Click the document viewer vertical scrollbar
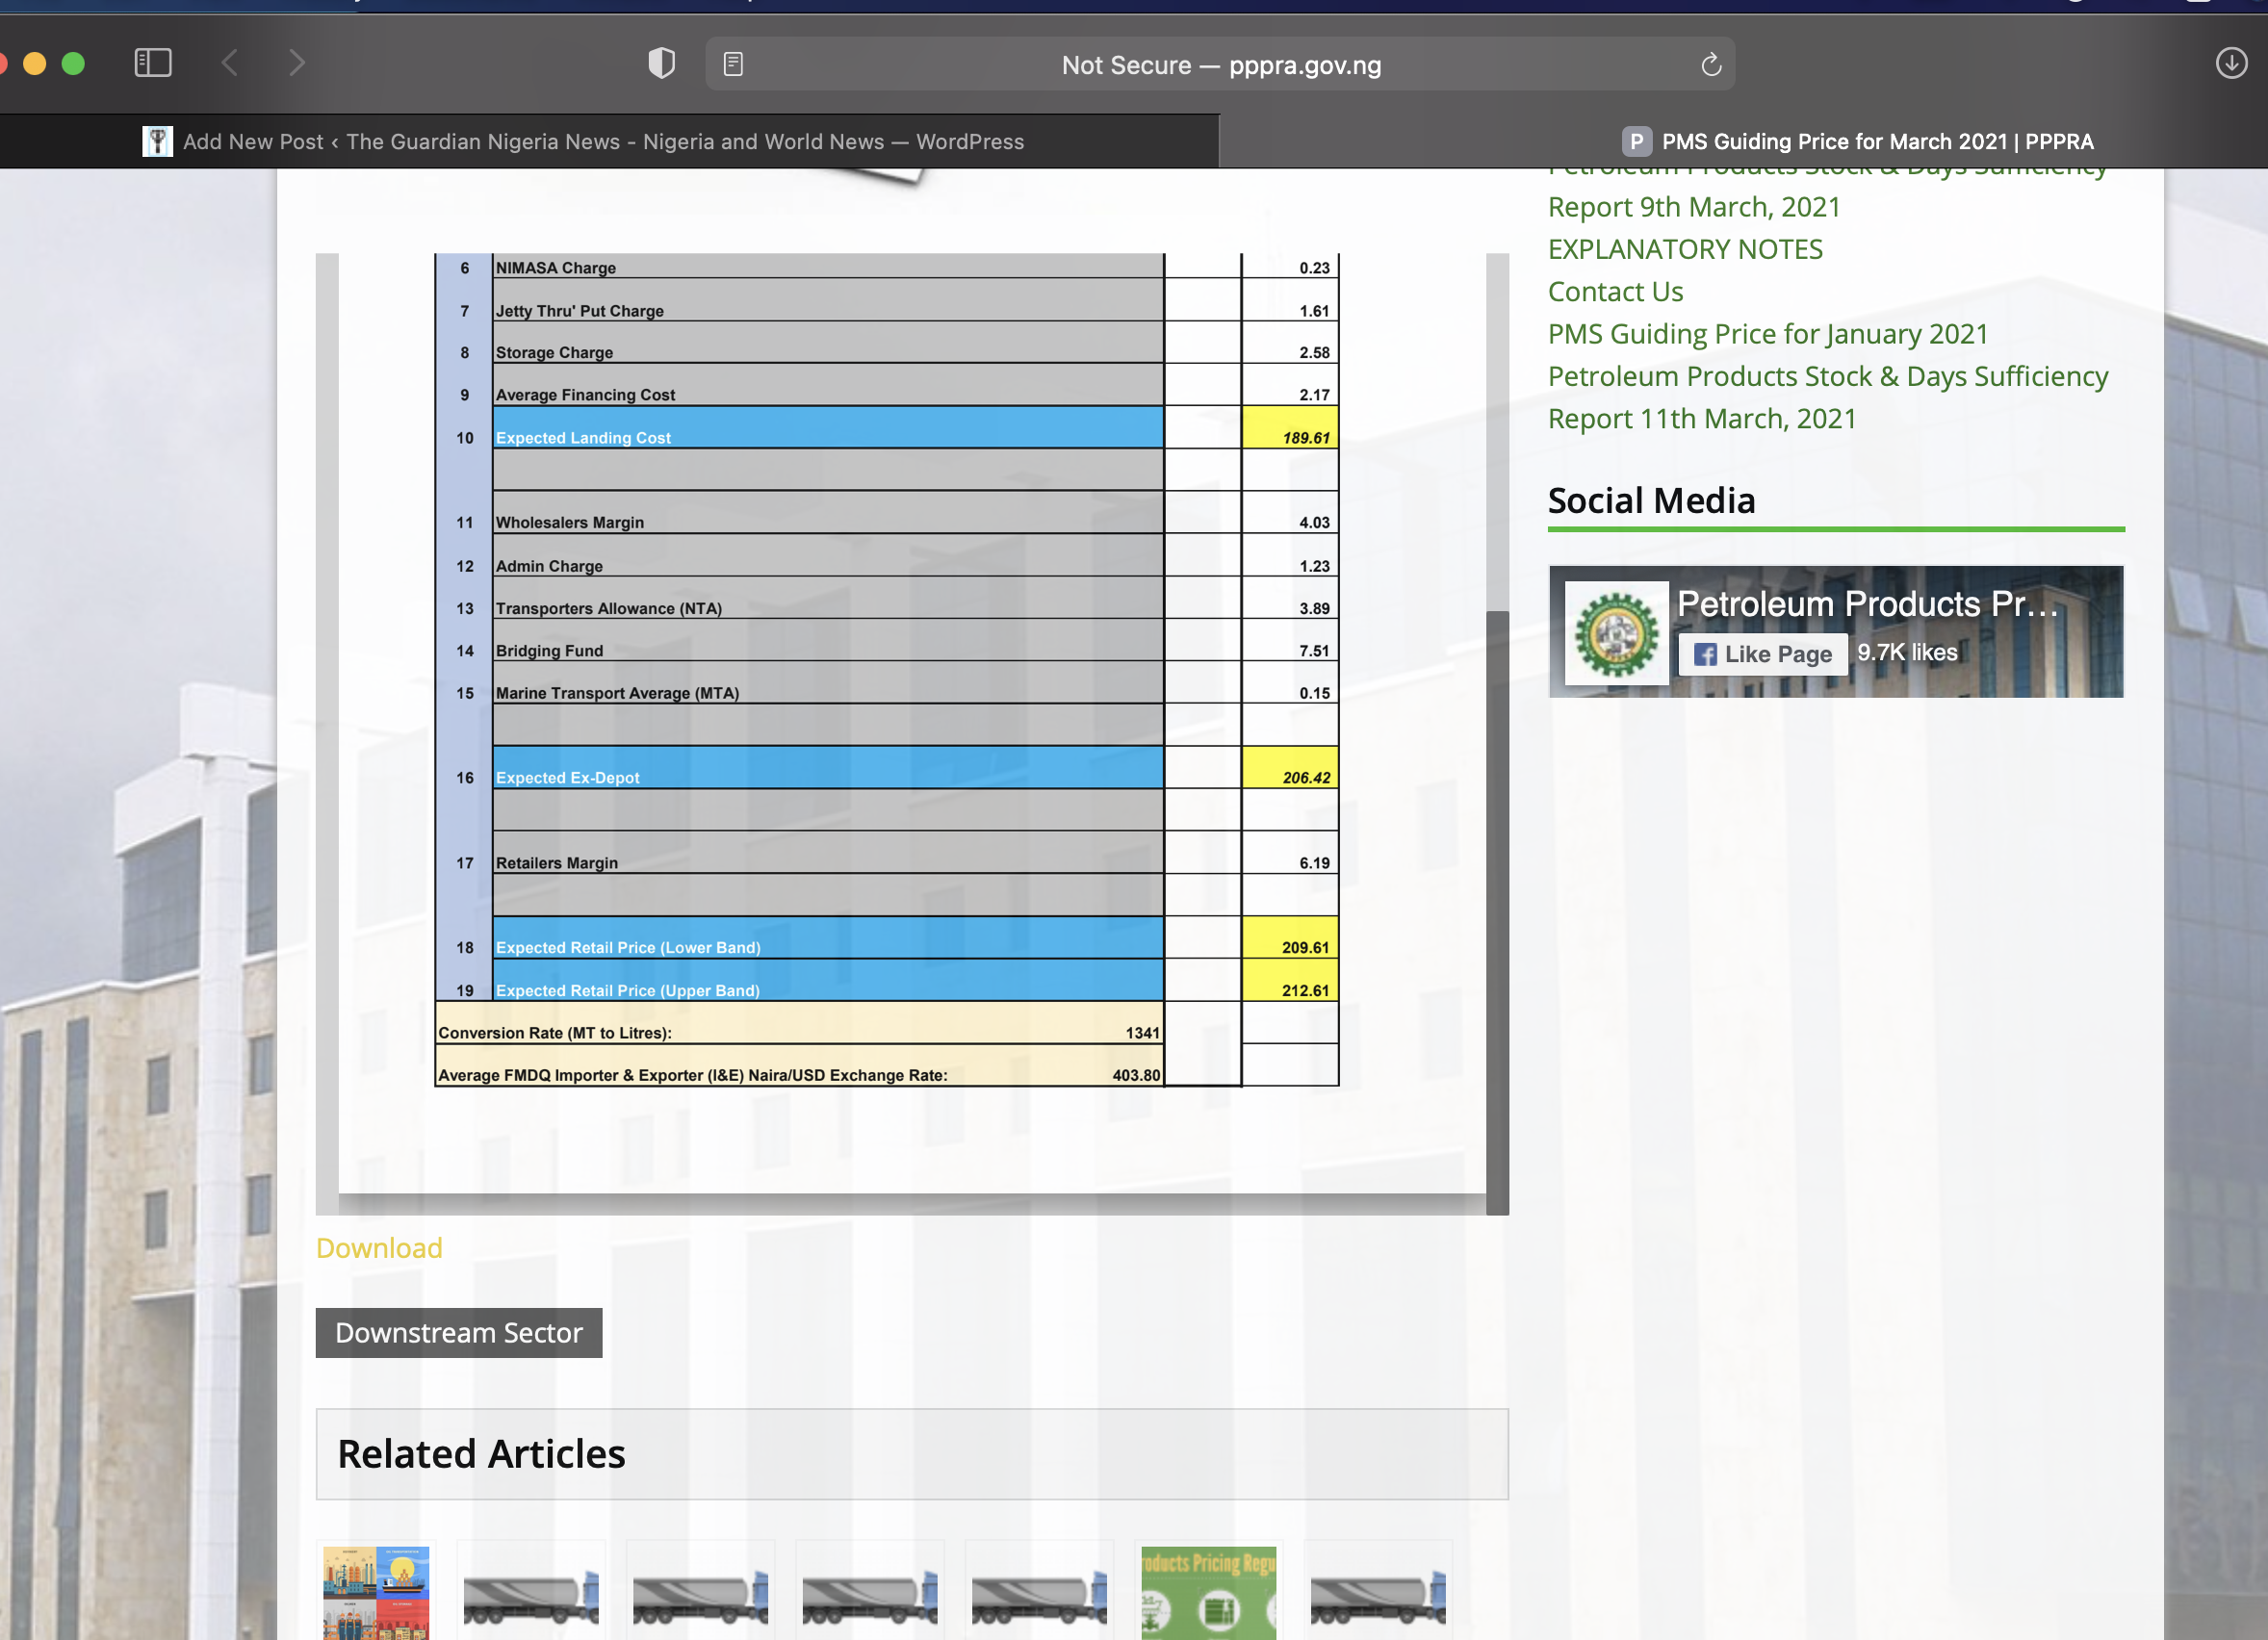This screenshot has height=1640, width=2268. point(1497,900)
